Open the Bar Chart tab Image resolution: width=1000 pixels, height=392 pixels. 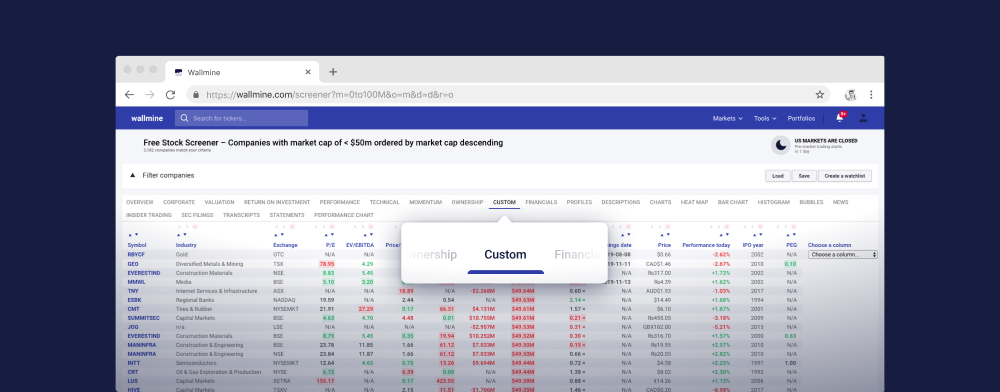[733, 202]
